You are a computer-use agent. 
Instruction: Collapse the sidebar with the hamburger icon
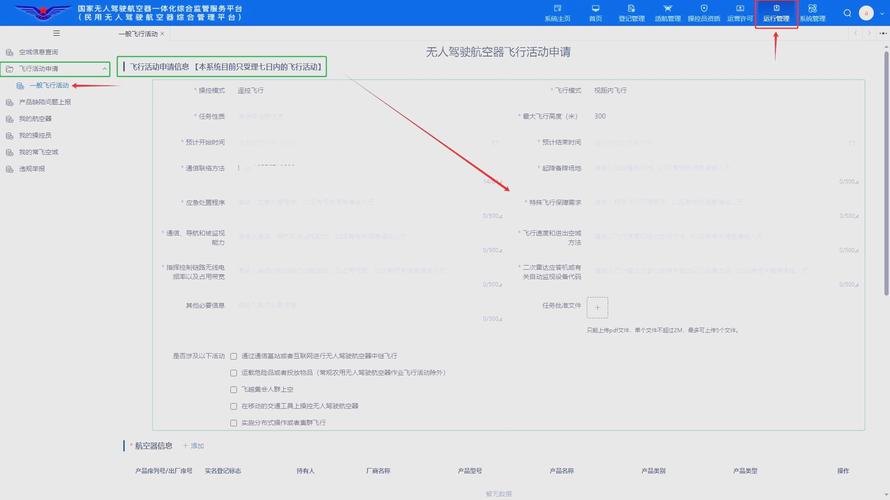point(56,33)
